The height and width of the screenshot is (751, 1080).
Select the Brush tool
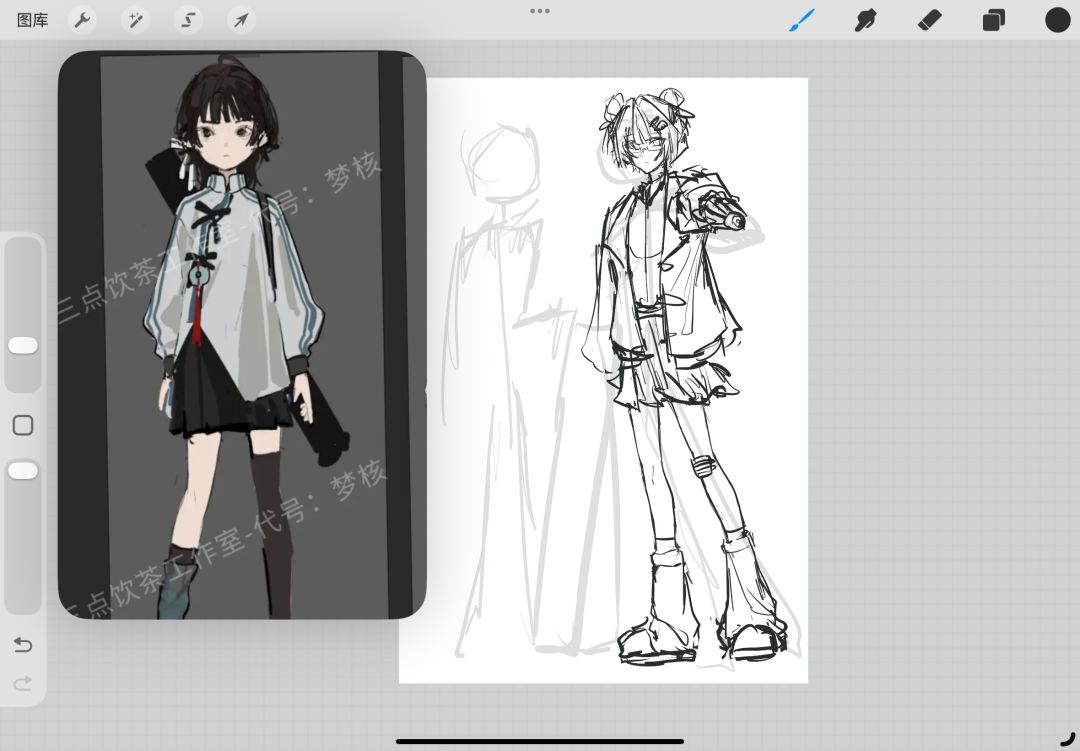click(x=802, y=20)
